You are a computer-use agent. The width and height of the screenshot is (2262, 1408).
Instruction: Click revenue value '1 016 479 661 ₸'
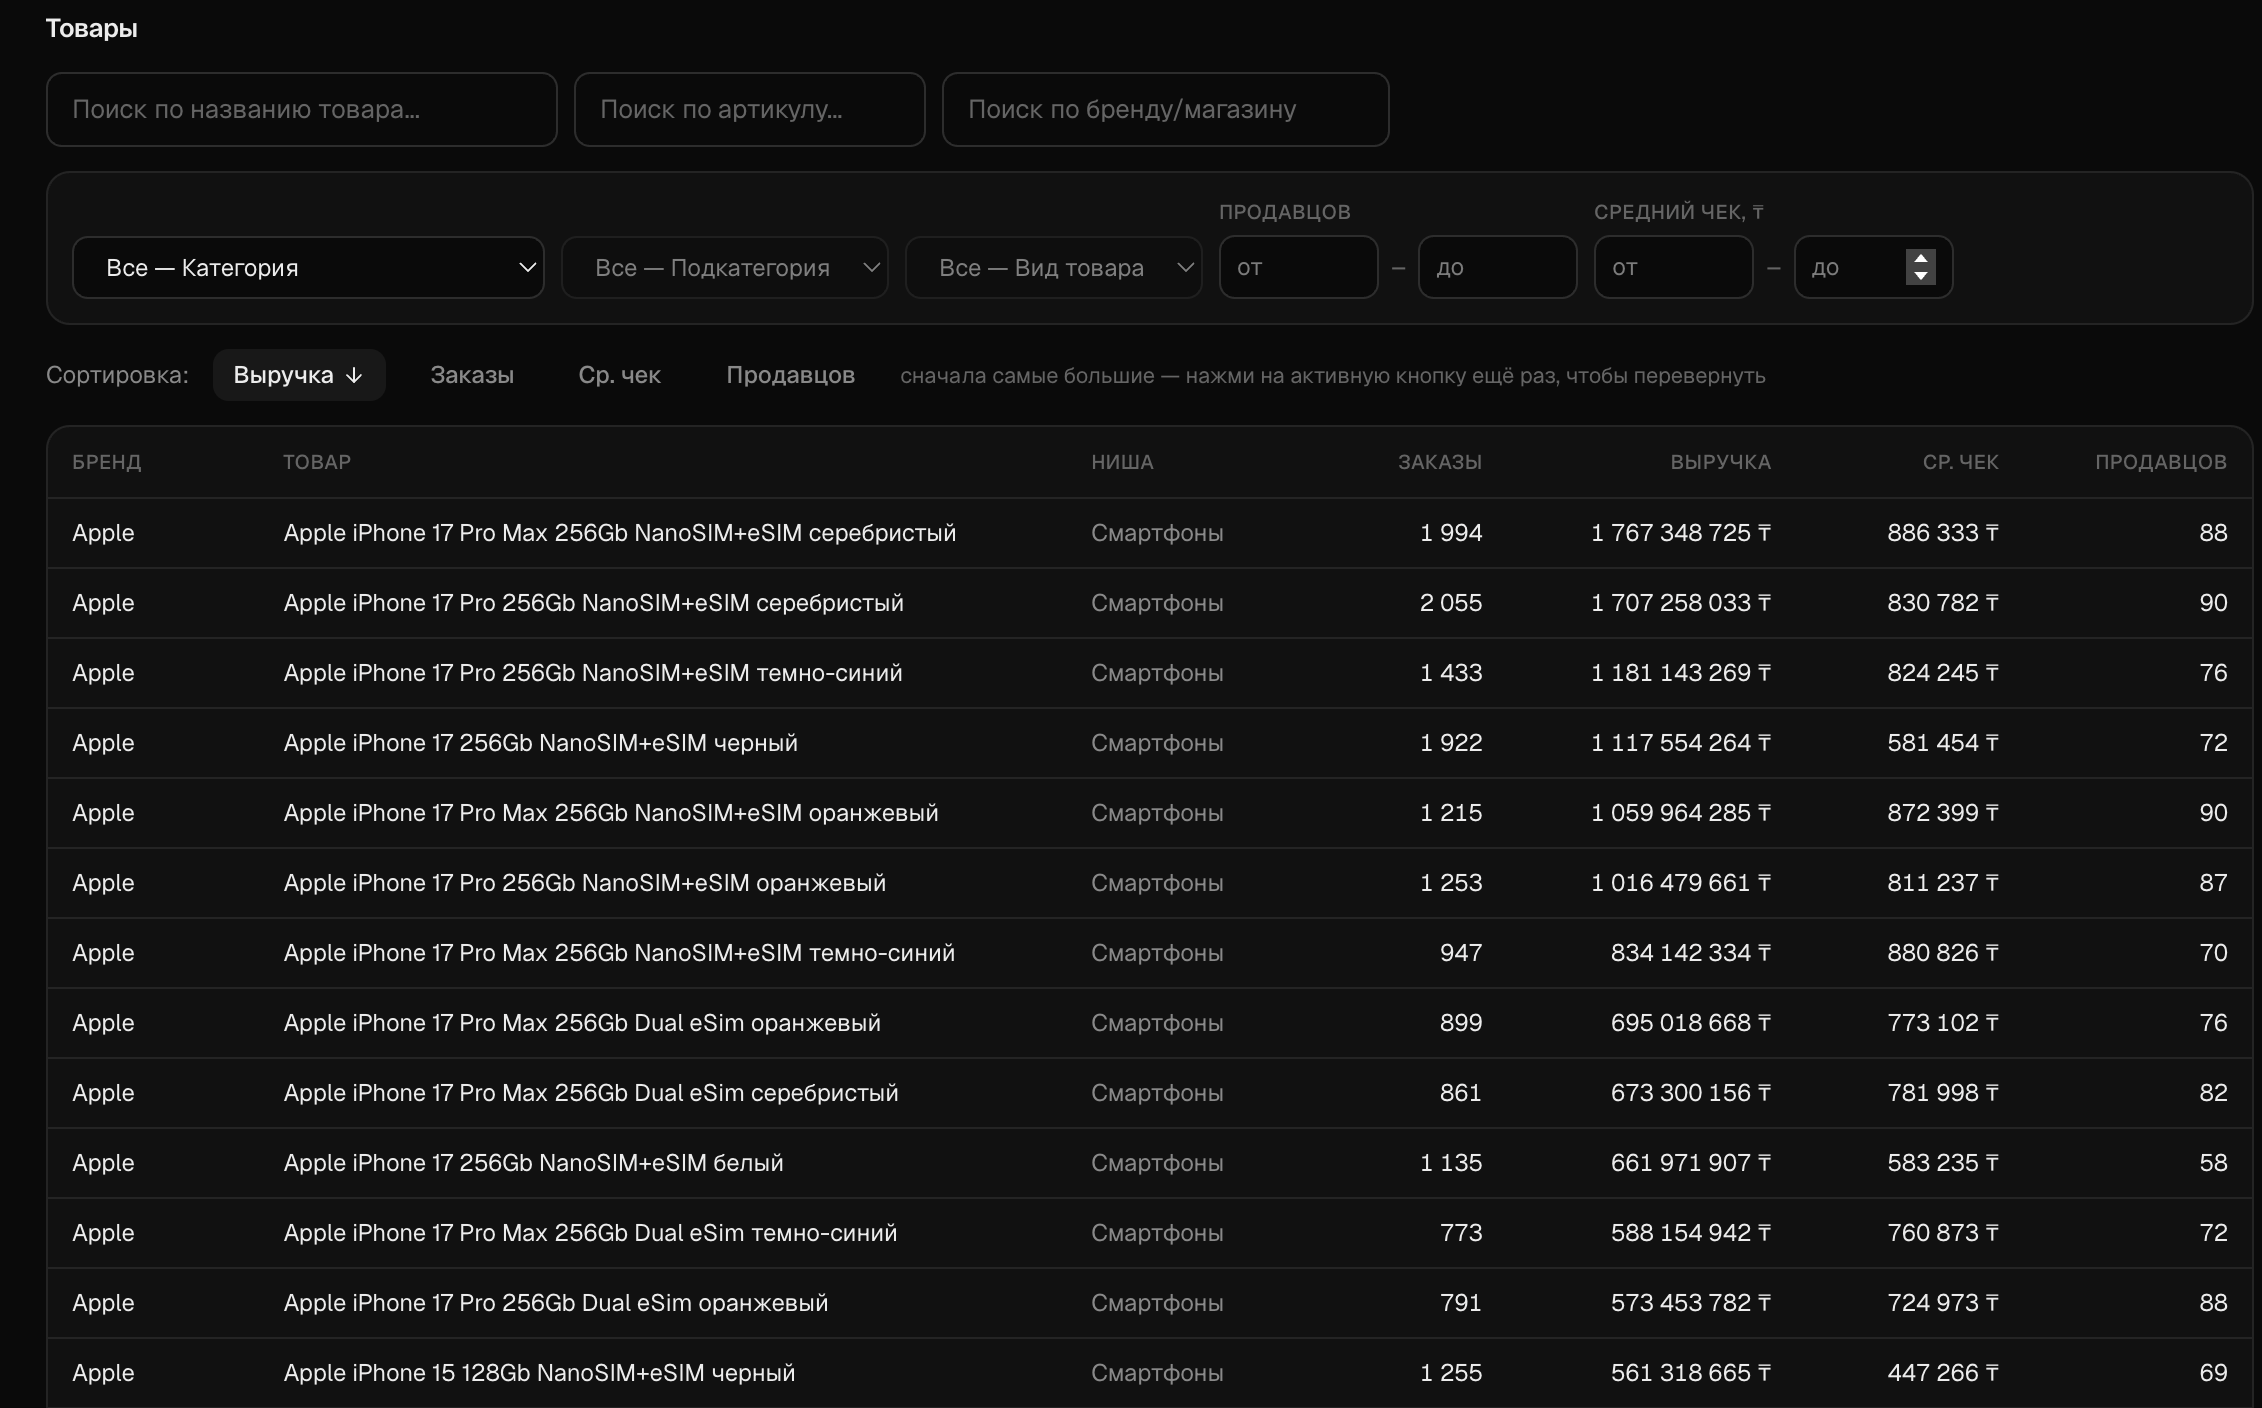pos(1681,883)
